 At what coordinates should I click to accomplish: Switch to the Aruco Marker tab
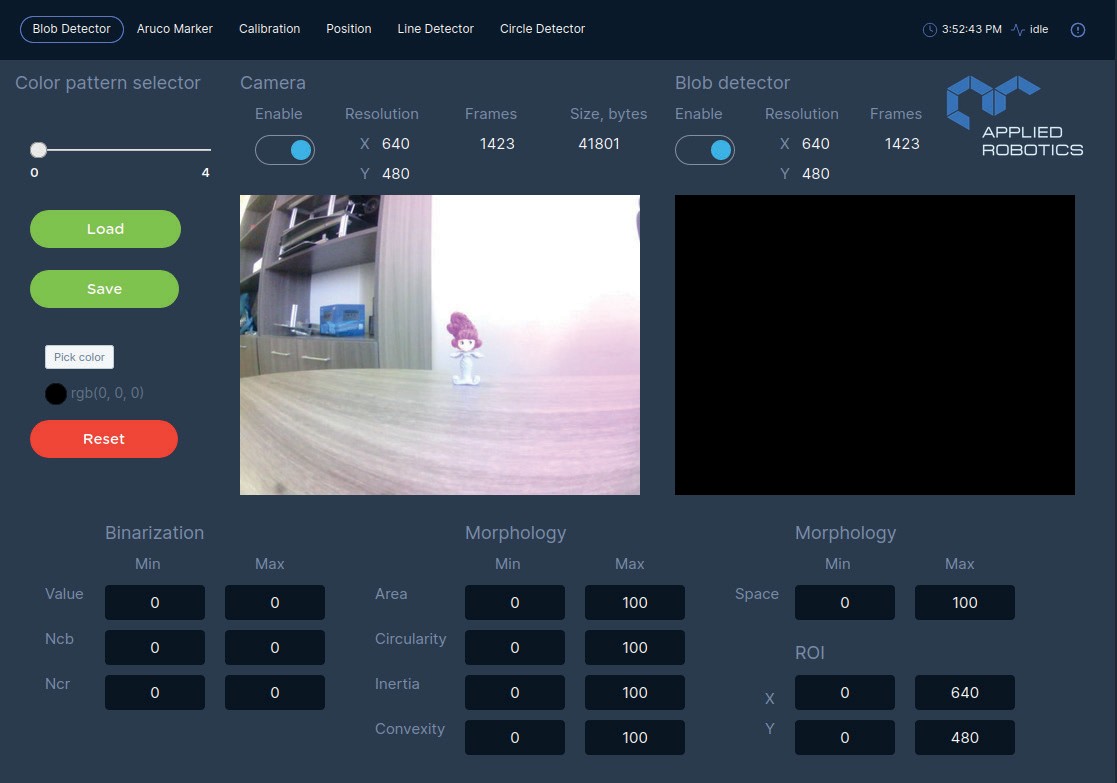pos(175,29)
